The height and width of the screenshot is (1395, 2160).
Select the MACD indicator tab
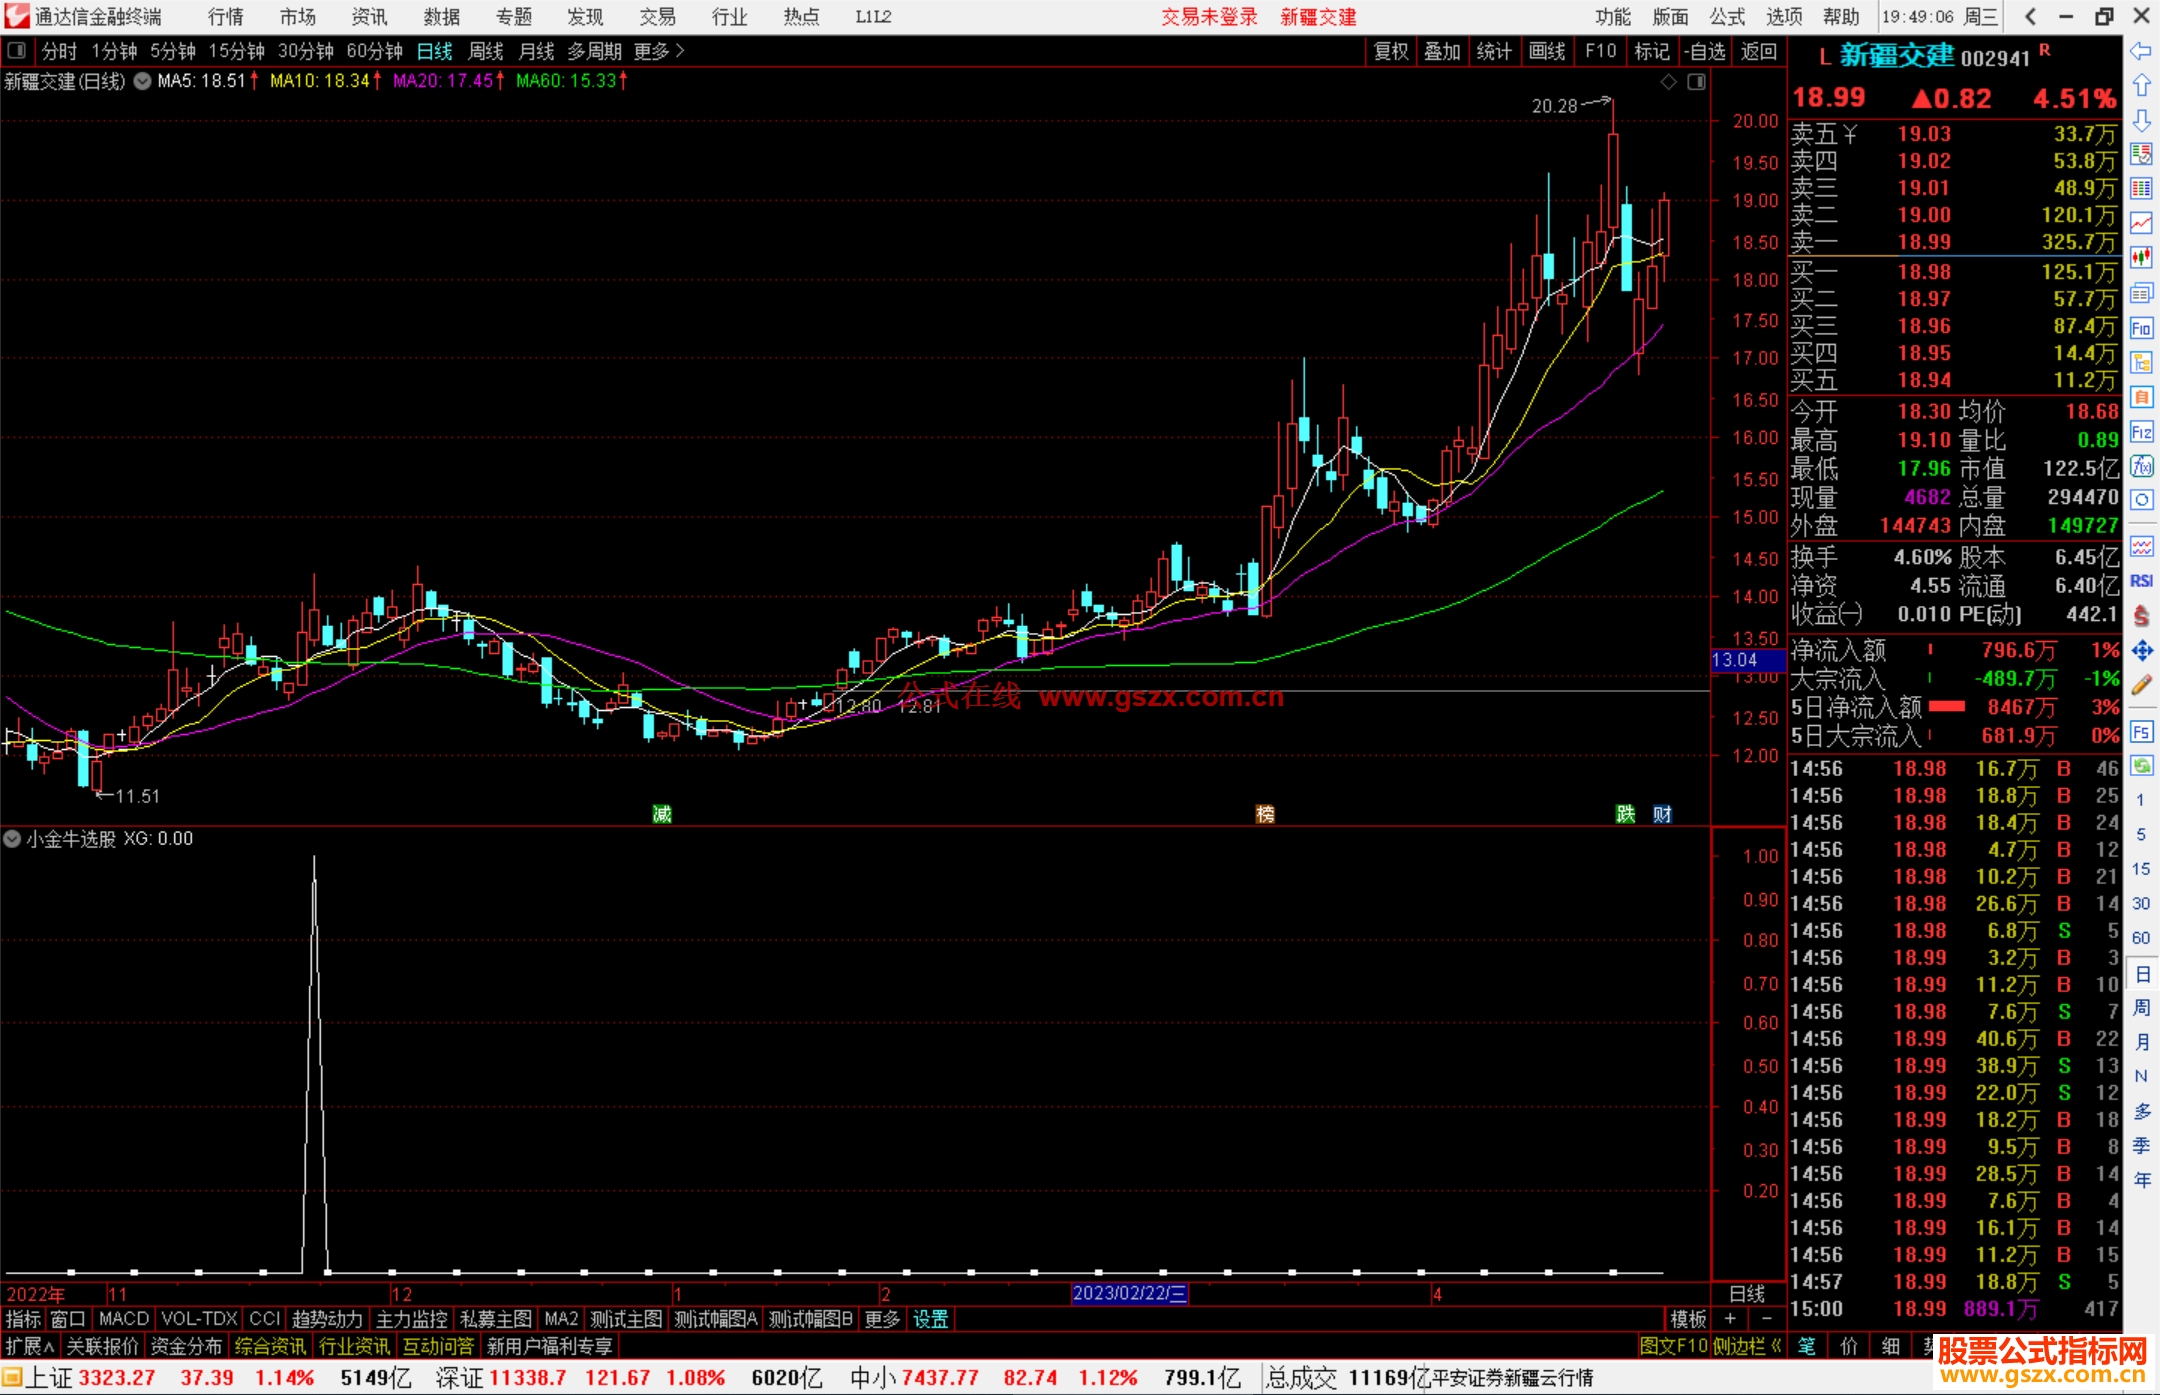tap(123, 1319)
